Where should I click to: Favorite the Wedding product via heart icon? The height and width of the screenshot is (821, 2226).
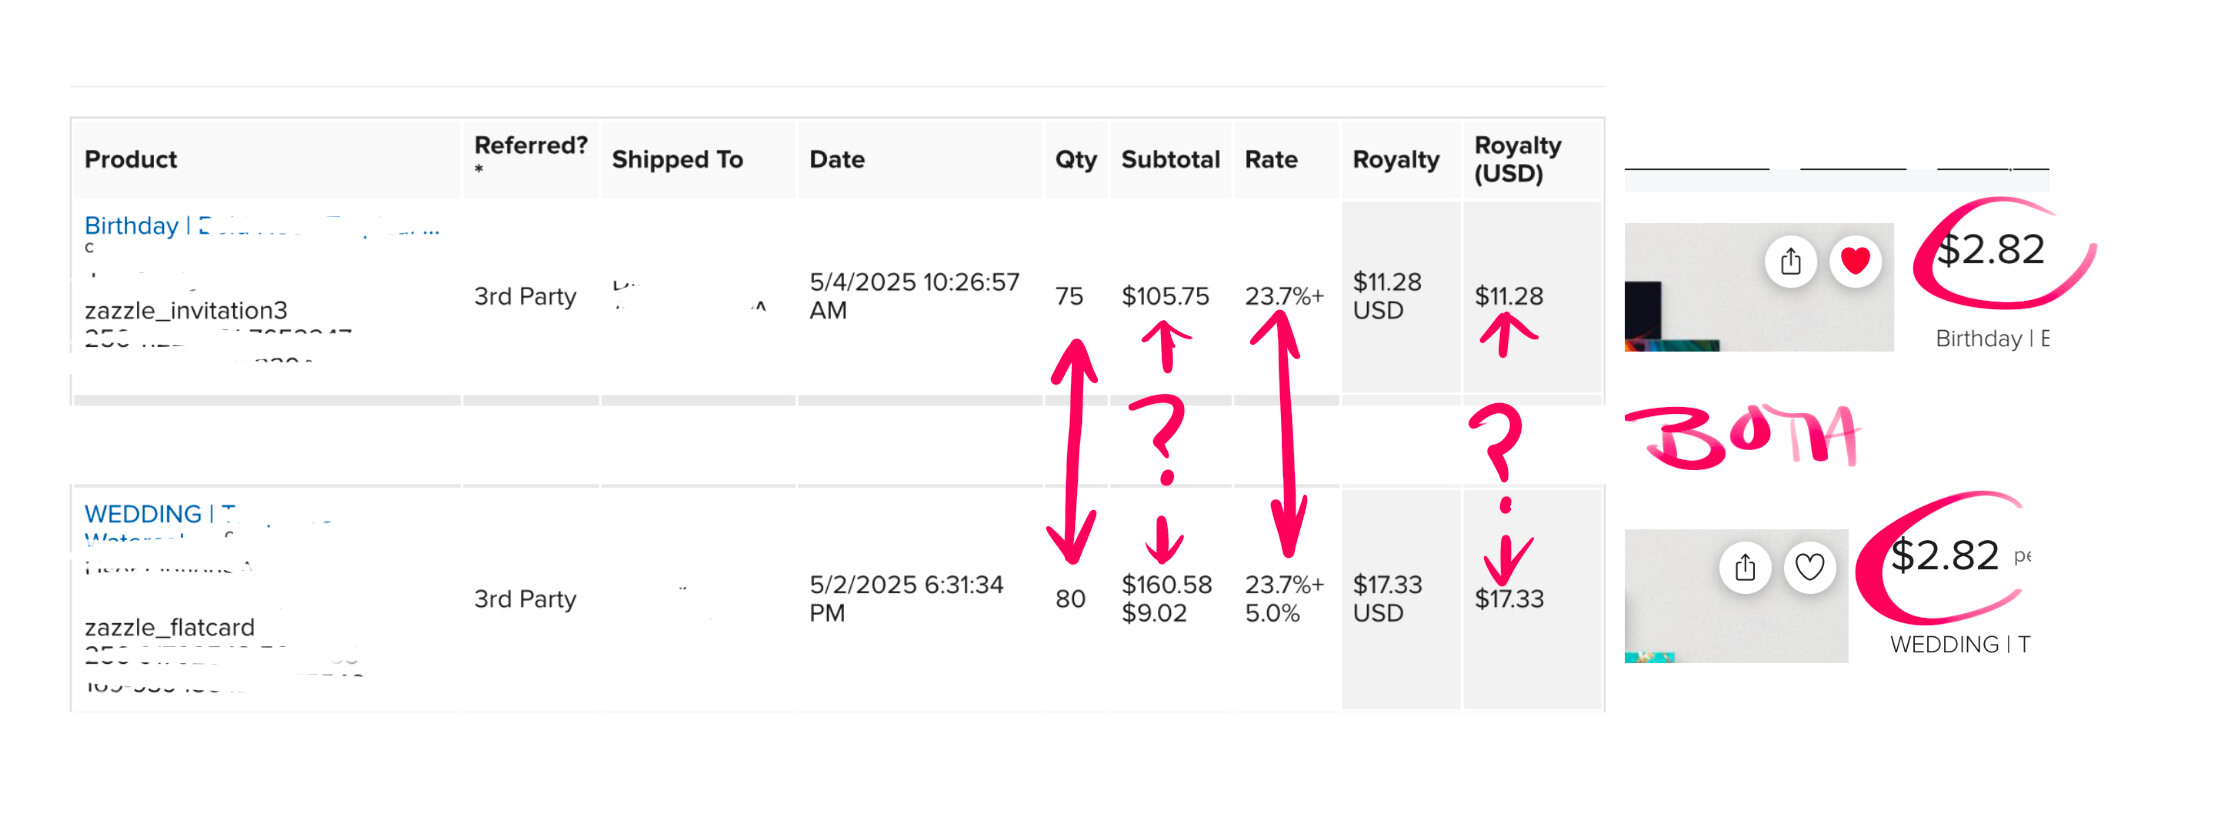[x=1809, y=568]
